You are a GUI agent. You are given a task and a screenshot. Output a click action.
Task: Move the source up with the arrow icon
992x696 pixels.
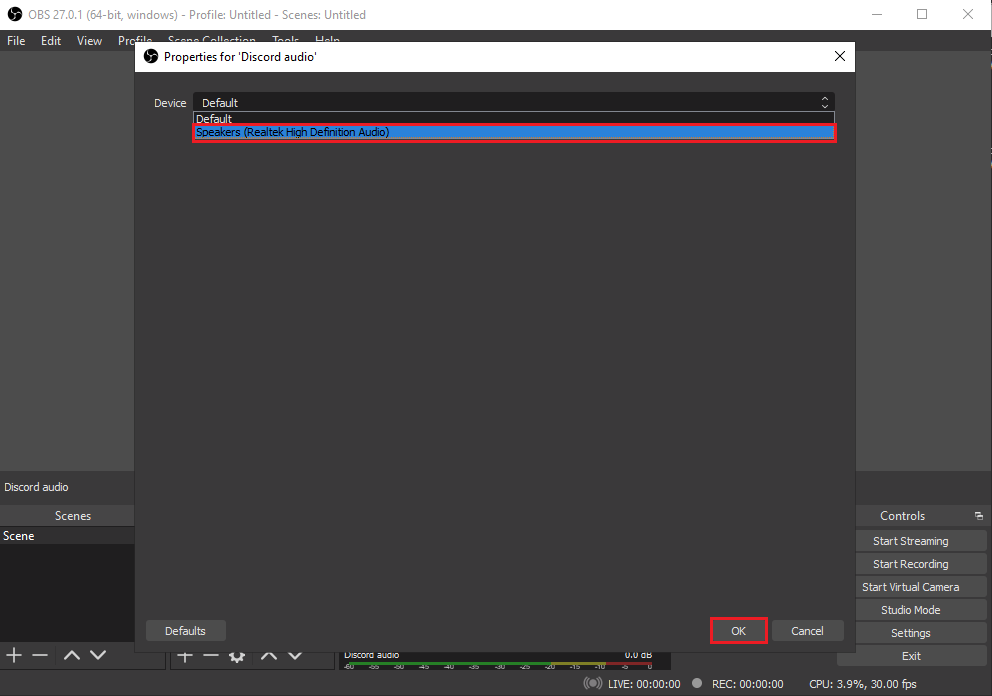[x=269, y=656]
